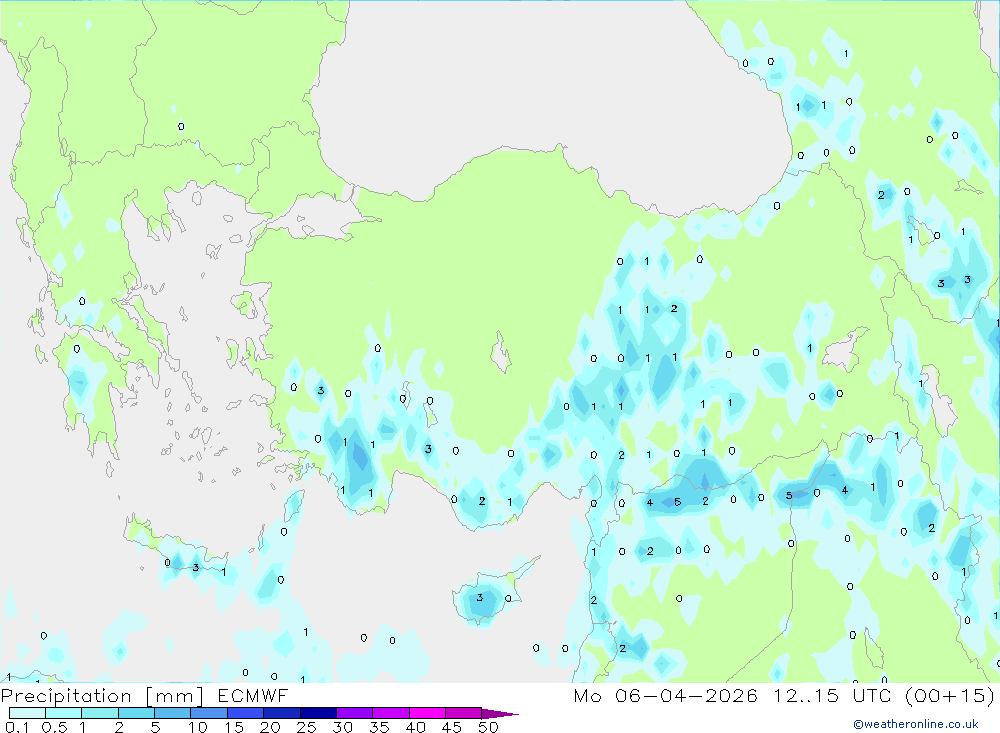The height and width of the screenshot is (733, 1000).
Task: Click the '25' legend scale label
Action: (x=306, y=727)
